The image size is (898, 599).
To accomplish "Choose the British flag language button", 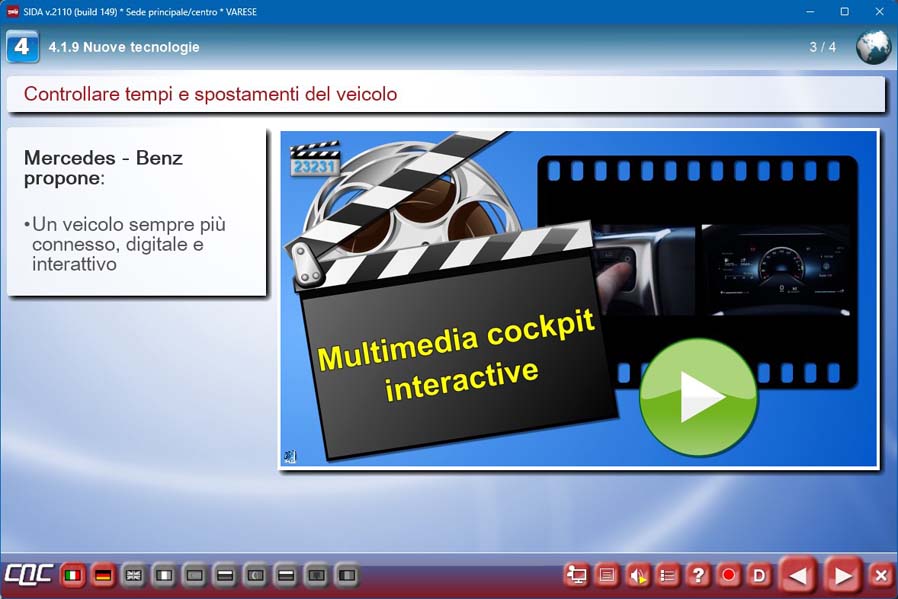I will click(x=133, y=575).
